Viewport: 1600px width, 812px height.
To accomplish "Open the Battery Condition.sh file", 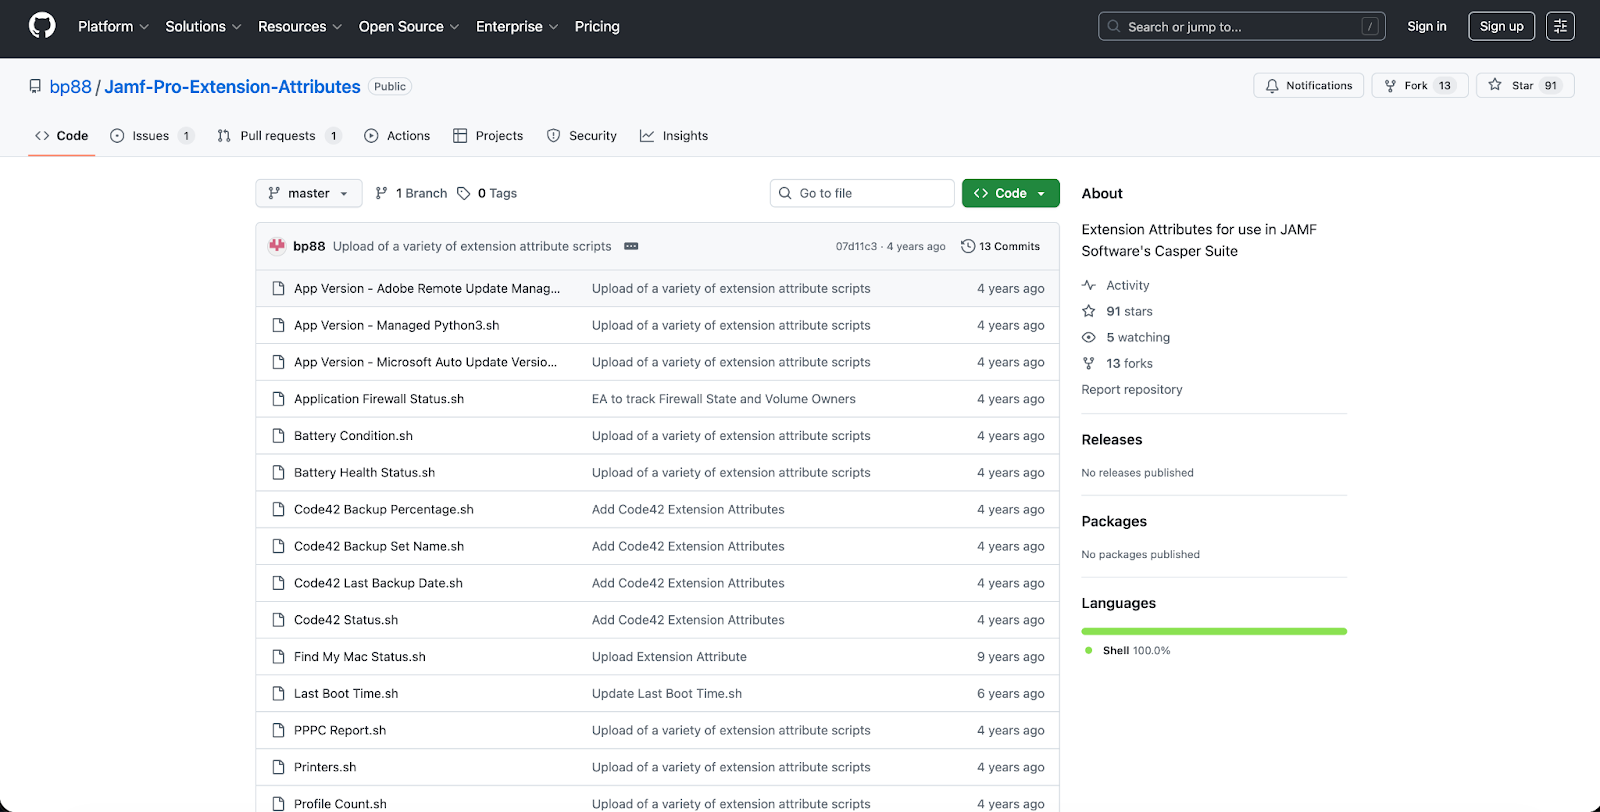I will pos(353,436).
